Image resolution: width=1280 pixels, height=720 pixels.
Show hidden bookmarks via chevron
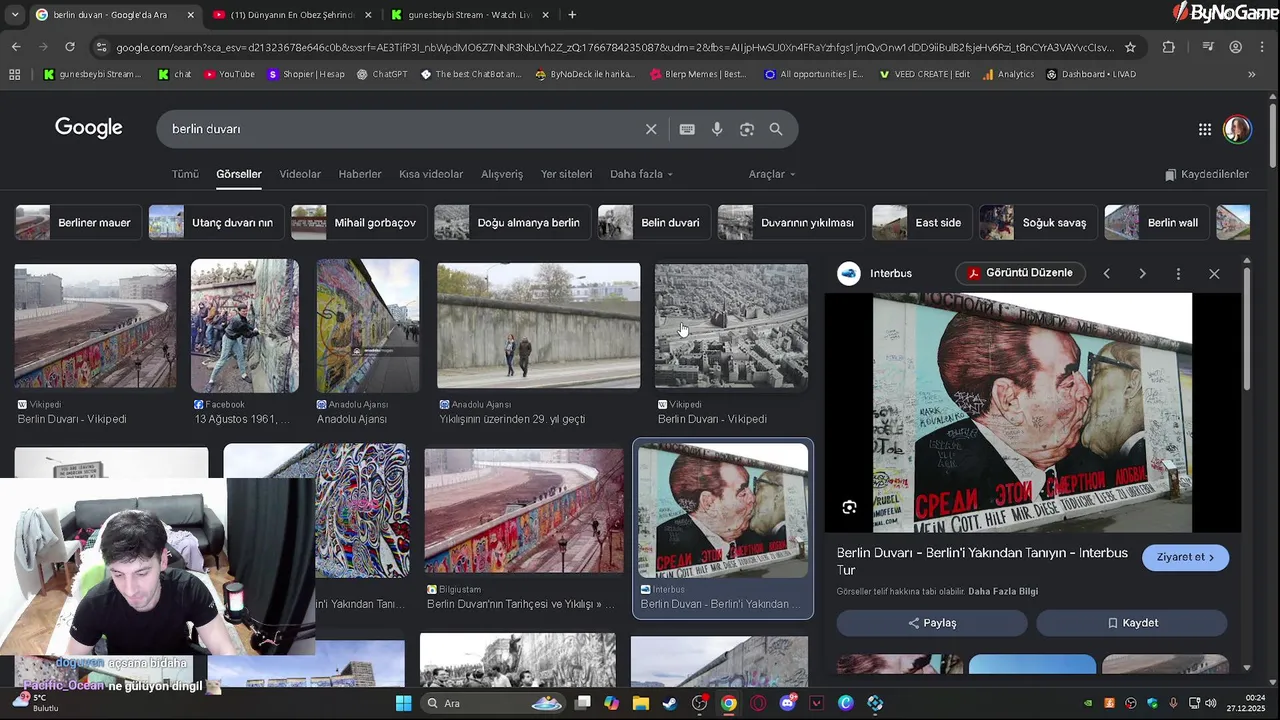(x=1251, y=74)
